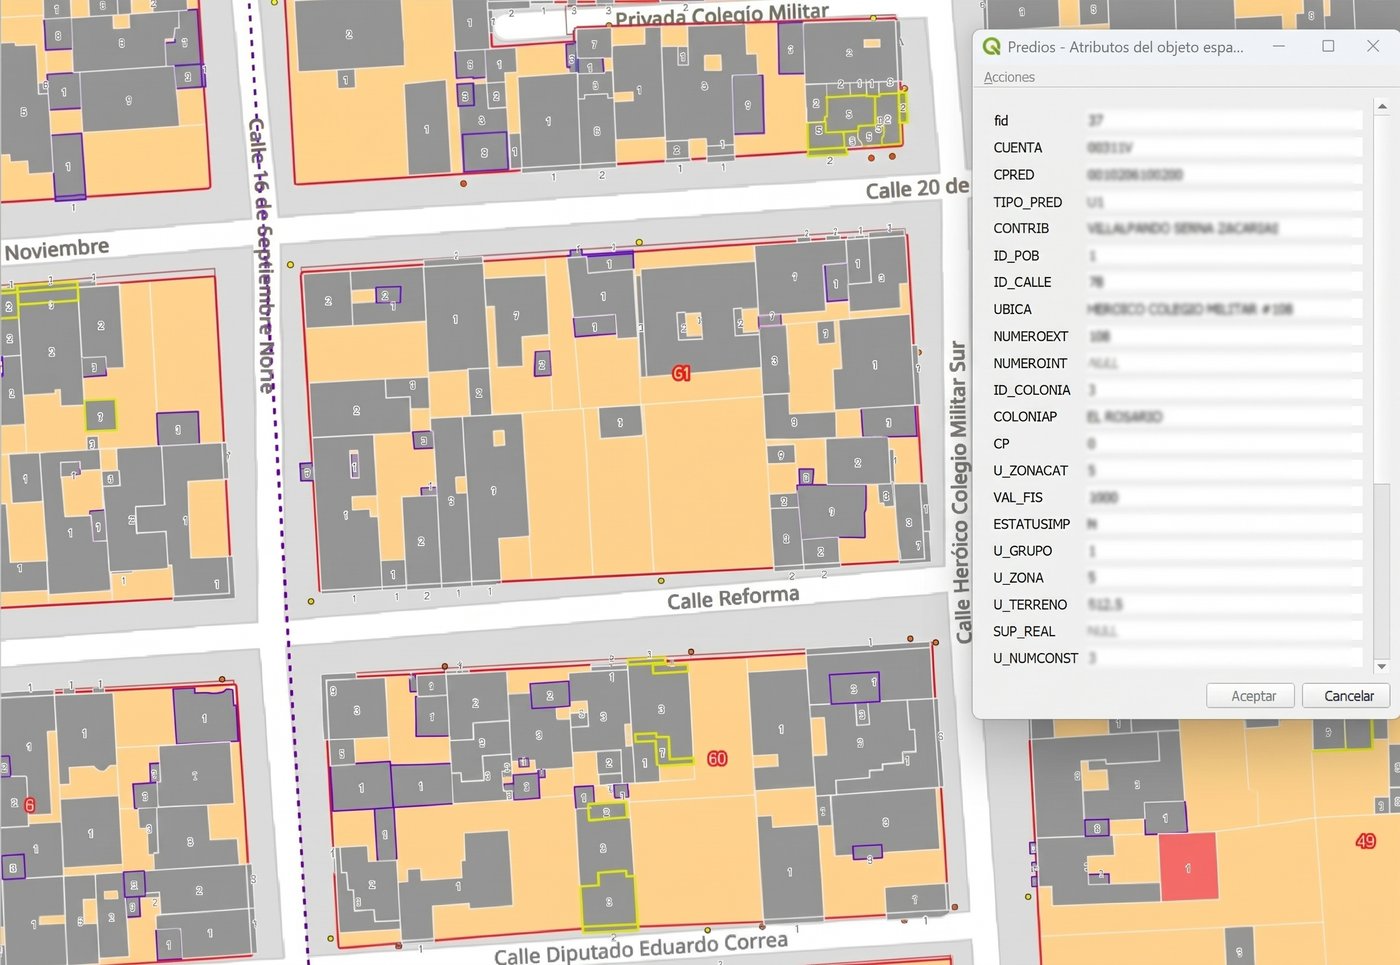This screenshot has height=965, width=1400.
Task: Place the cursor in the CONTRIB value field
Action: tap(1224, 229)
